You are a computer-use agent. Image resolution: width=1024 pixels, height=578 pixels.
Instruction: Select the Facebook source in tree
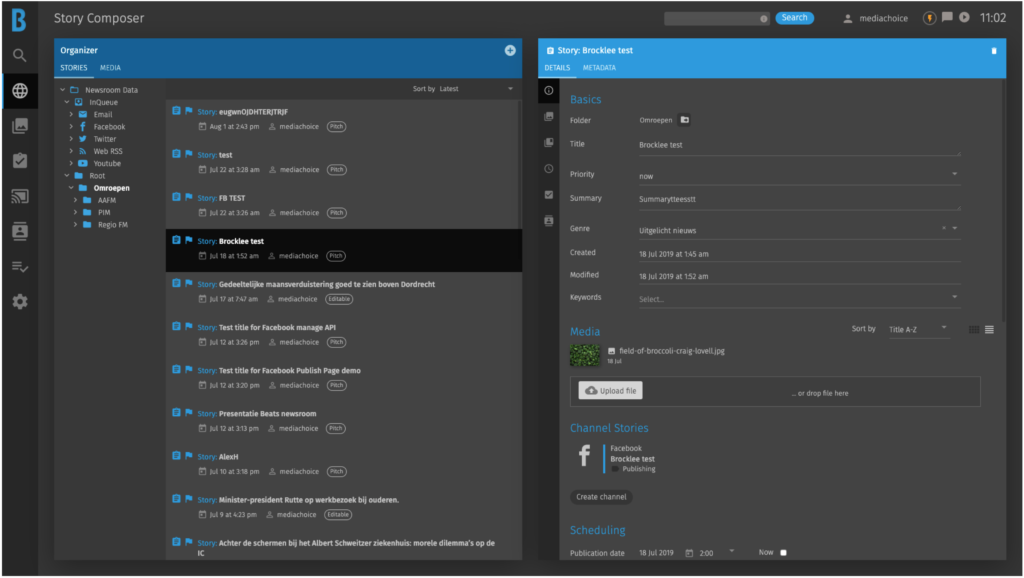(x=109, y=127)
